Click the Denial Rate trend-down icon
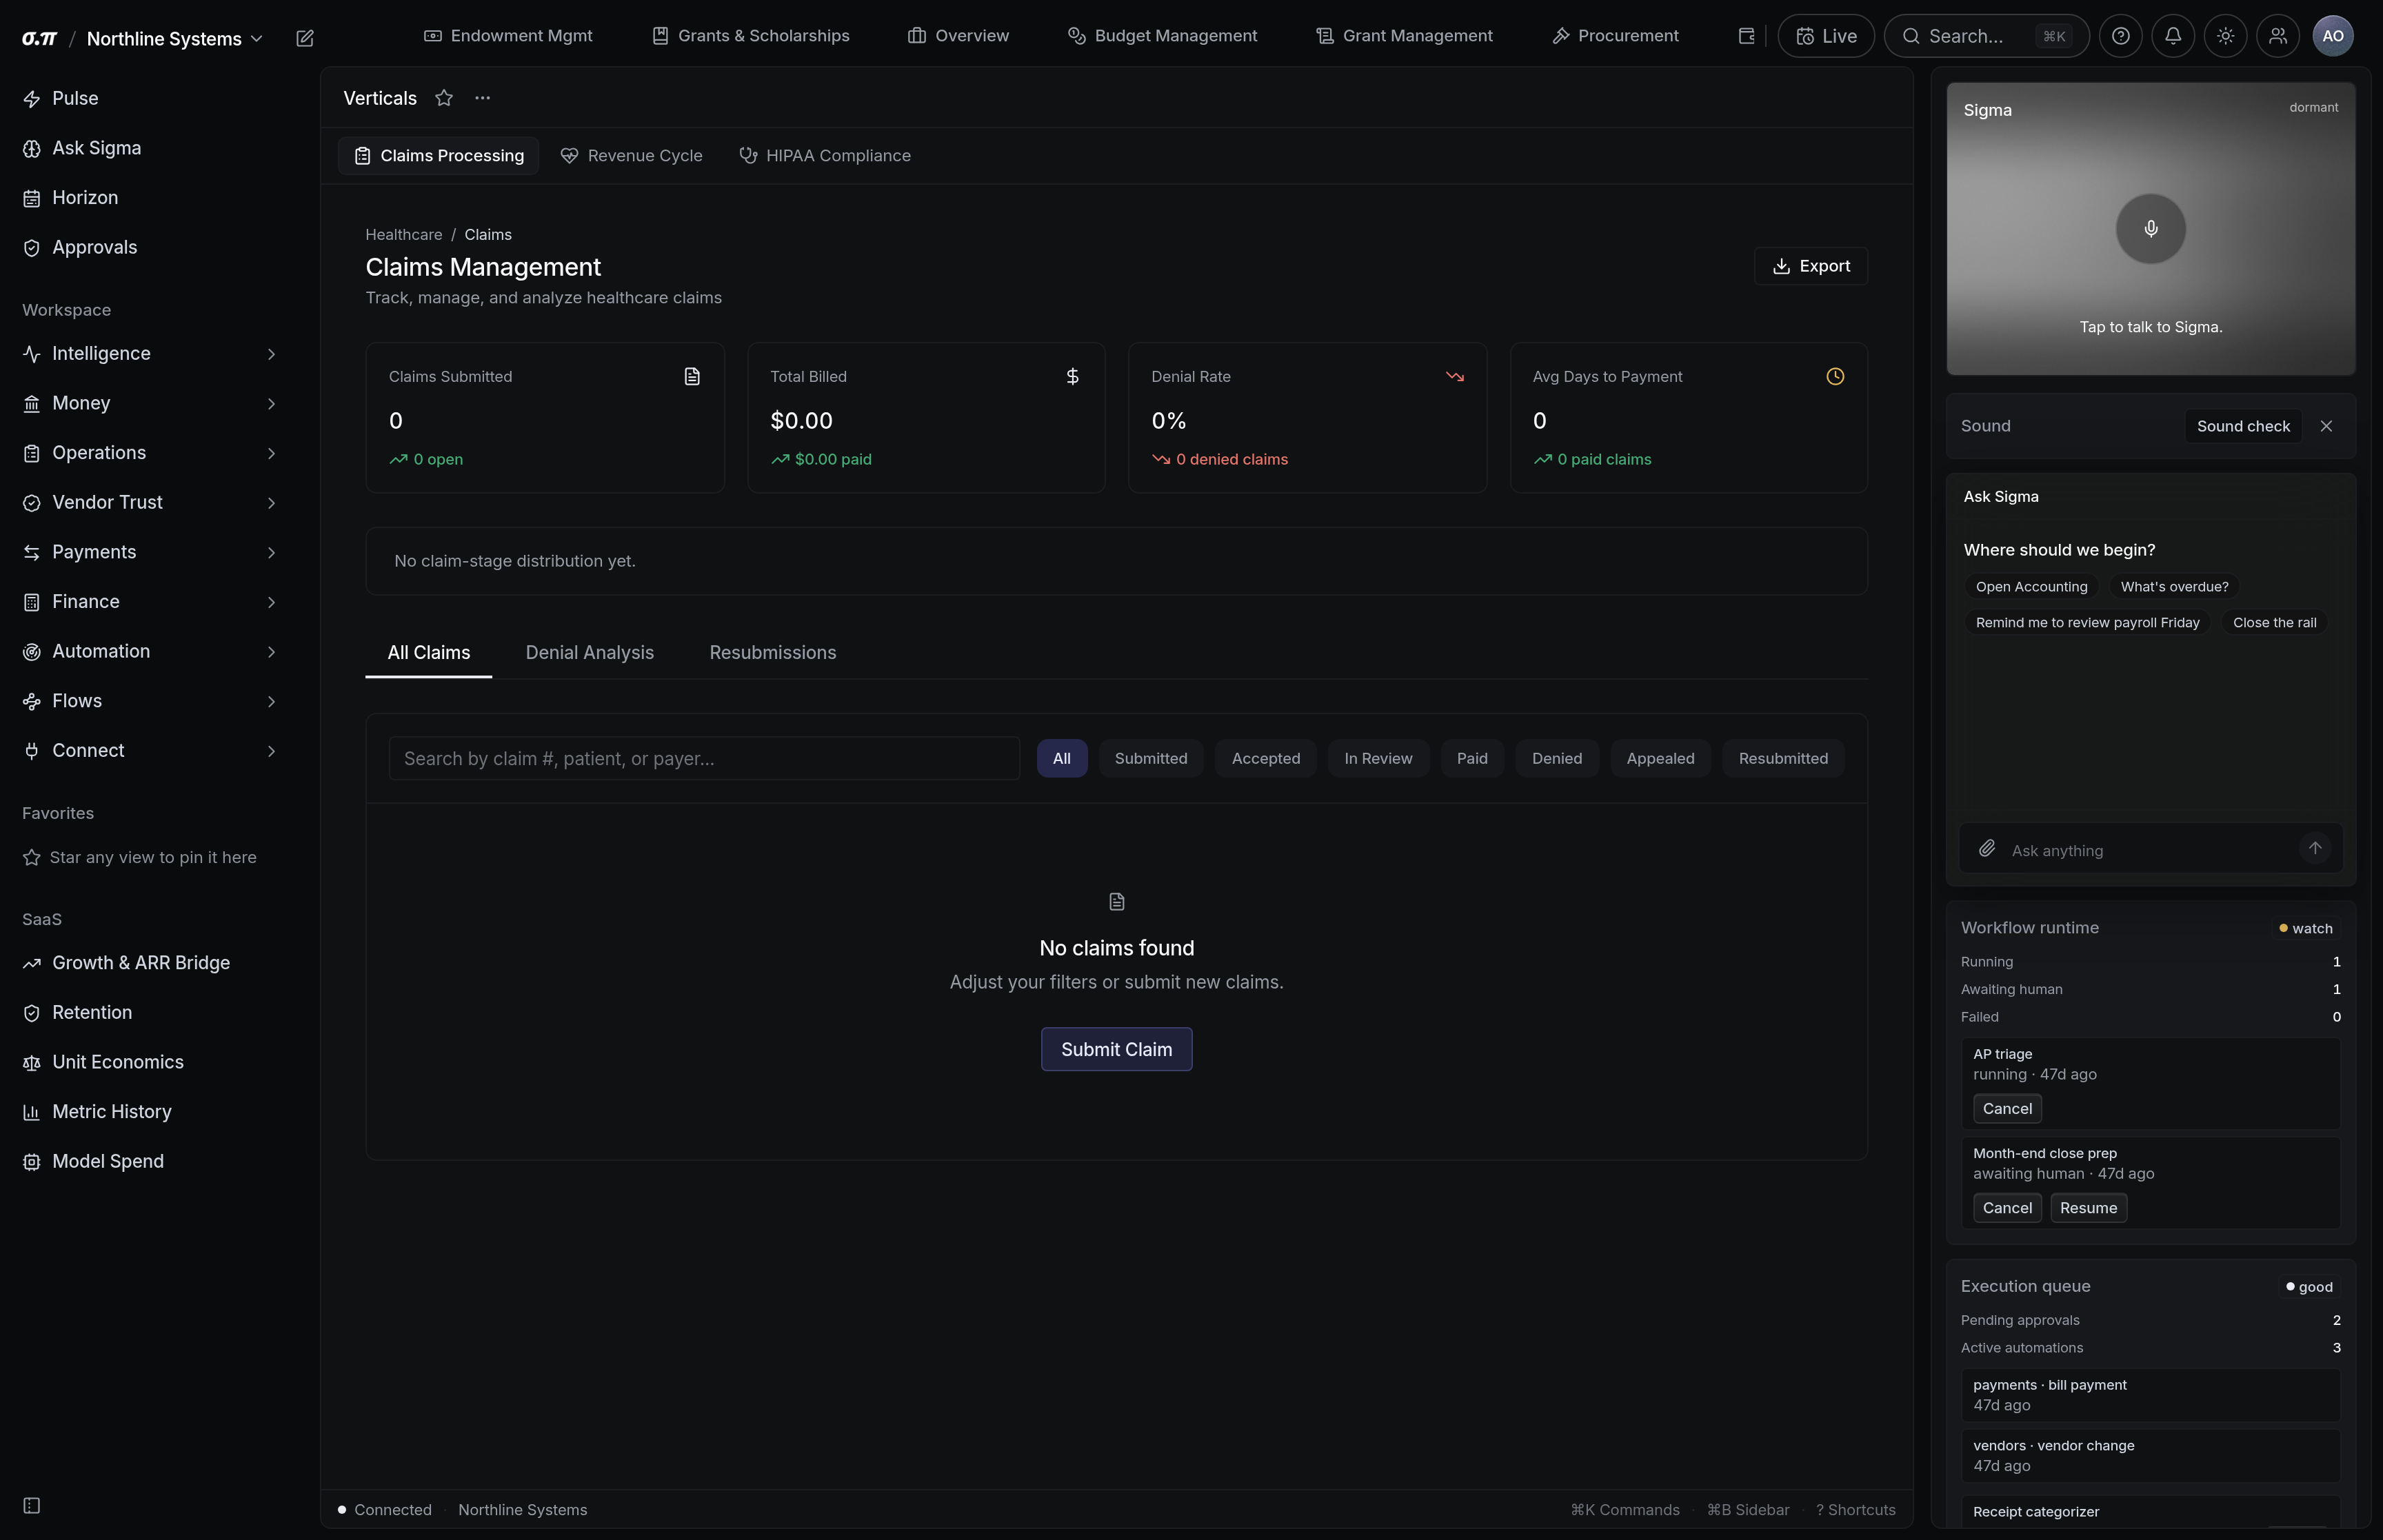Screen dimensions: 2383x1540 pos(1454,377)
